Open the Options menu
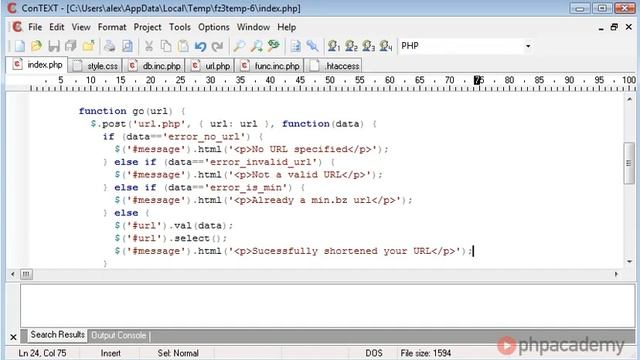This screenshot has width=640, height=360. pos(213,27)
